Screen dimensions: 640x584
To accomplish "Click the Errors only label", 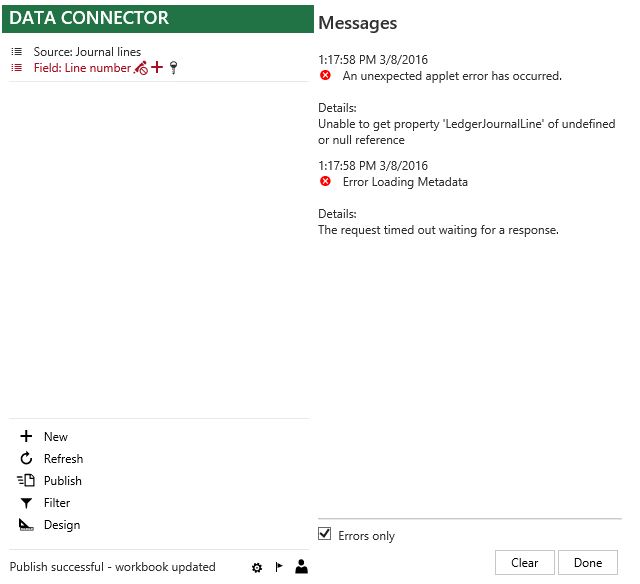I will [x=367, y=536].
